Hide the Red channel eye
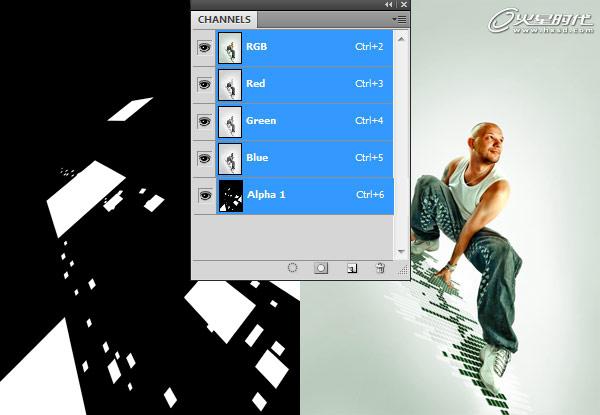Image resolution: width=600 pixels, height=415 pixels. [204, 84]
